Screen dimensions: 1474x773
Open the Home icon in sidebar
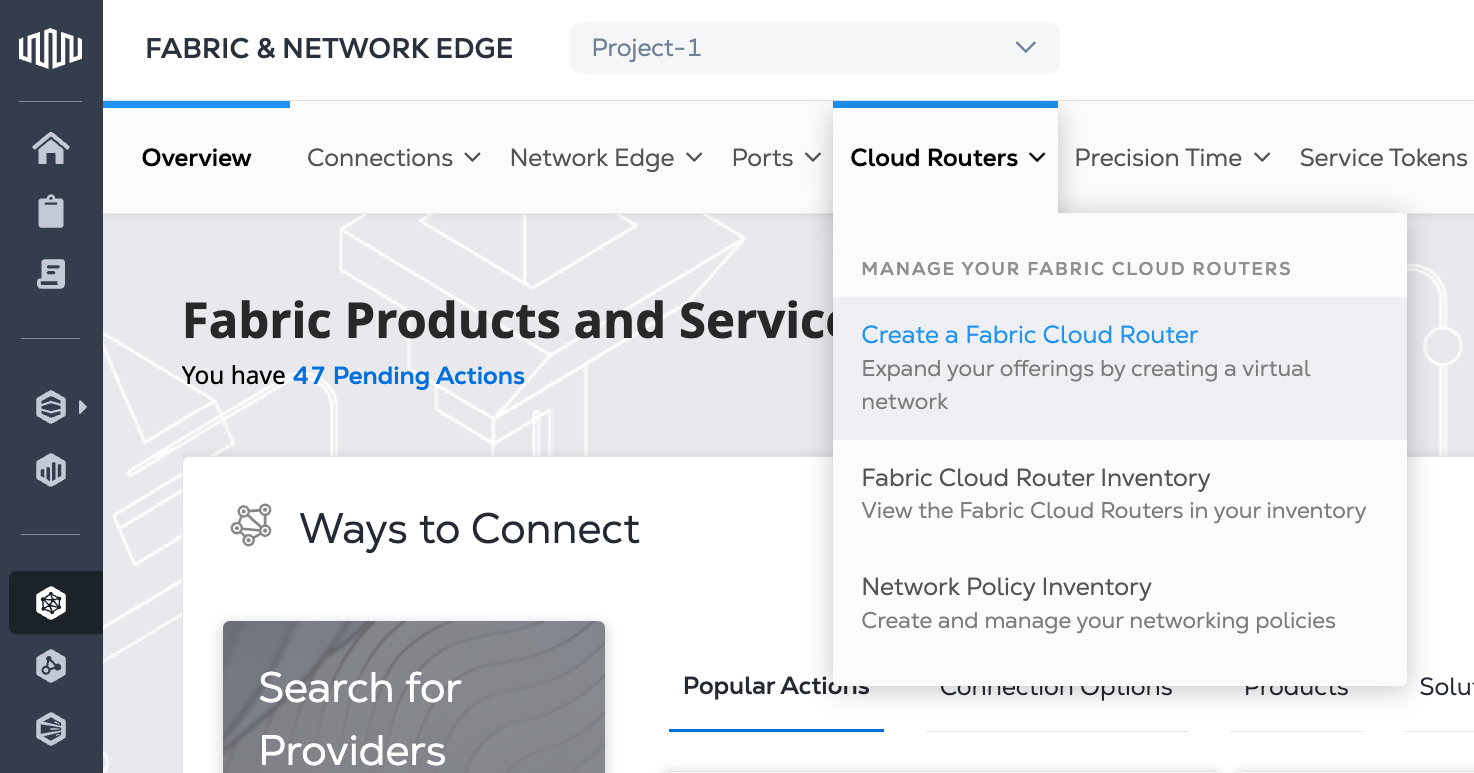tap(51, 149)
